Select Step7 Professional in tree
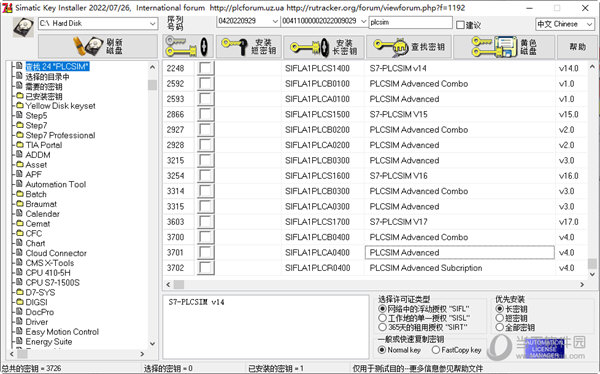Viewport: 600px width, 374px height. pyautogui.click(x=60, y=135)
